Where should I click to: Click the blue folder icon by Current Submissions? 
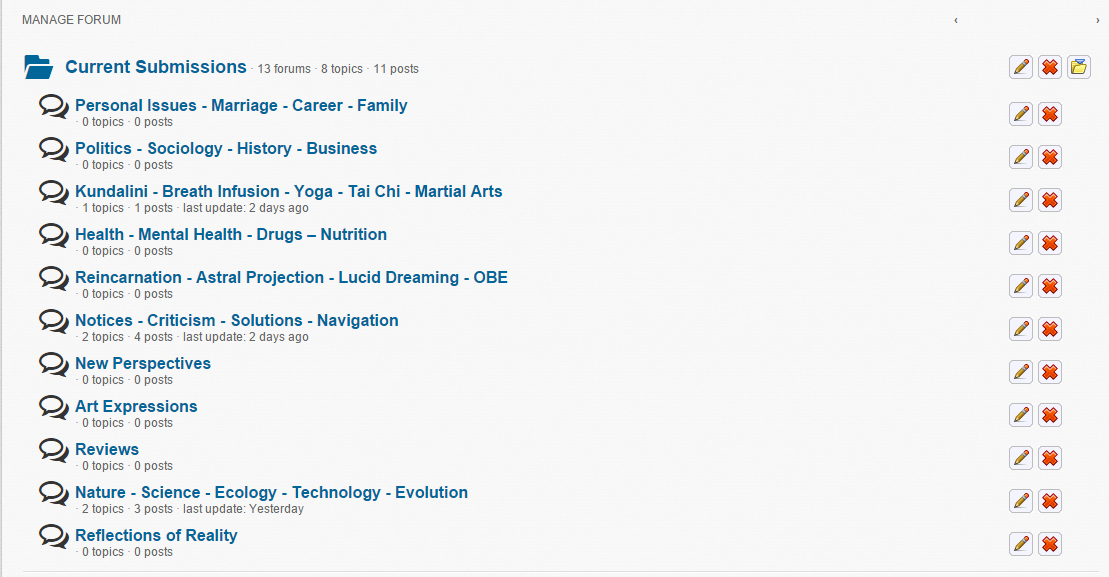click(x=39, y=68)
